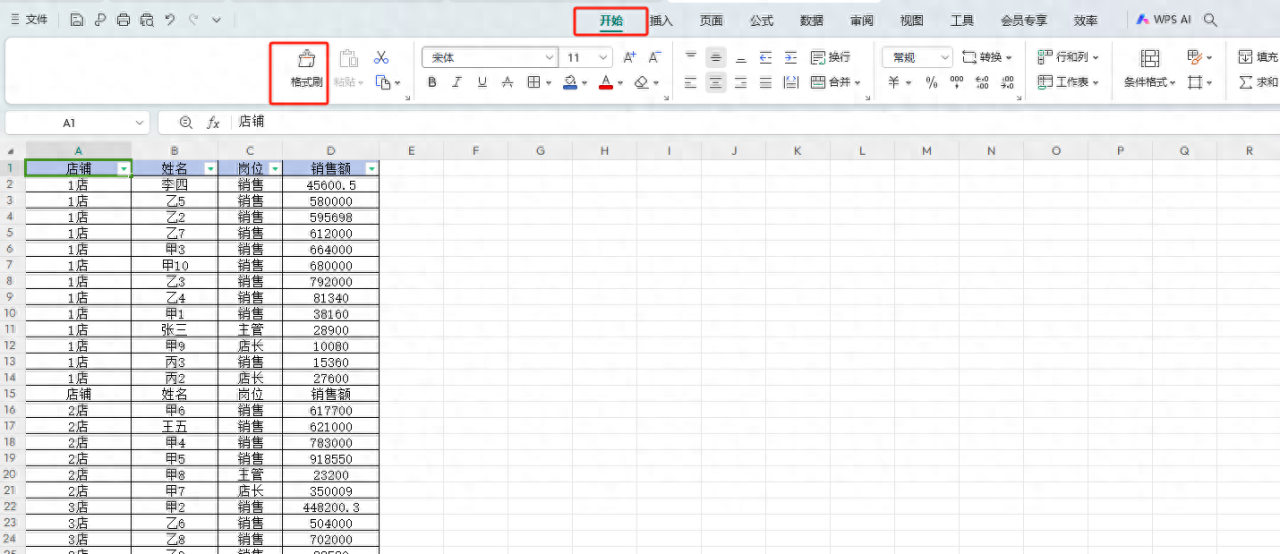Click the 填充 (Fill) button

(1259, 58)
